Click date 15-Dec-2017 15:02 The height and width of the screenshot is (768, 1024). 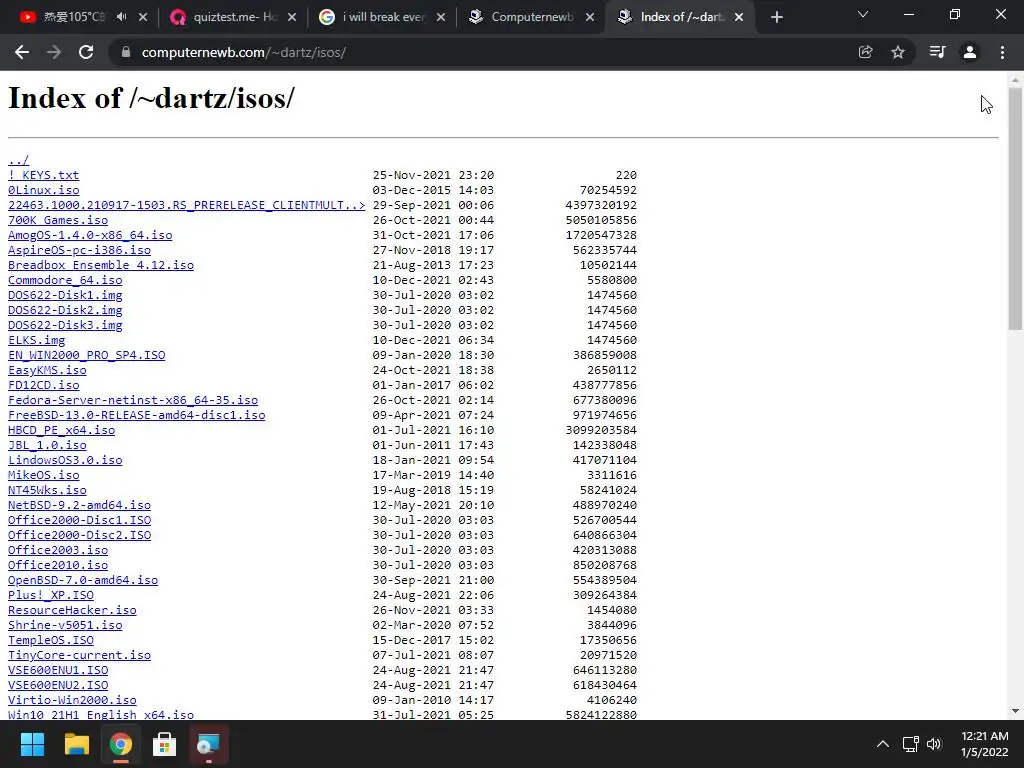coord(434,641)
